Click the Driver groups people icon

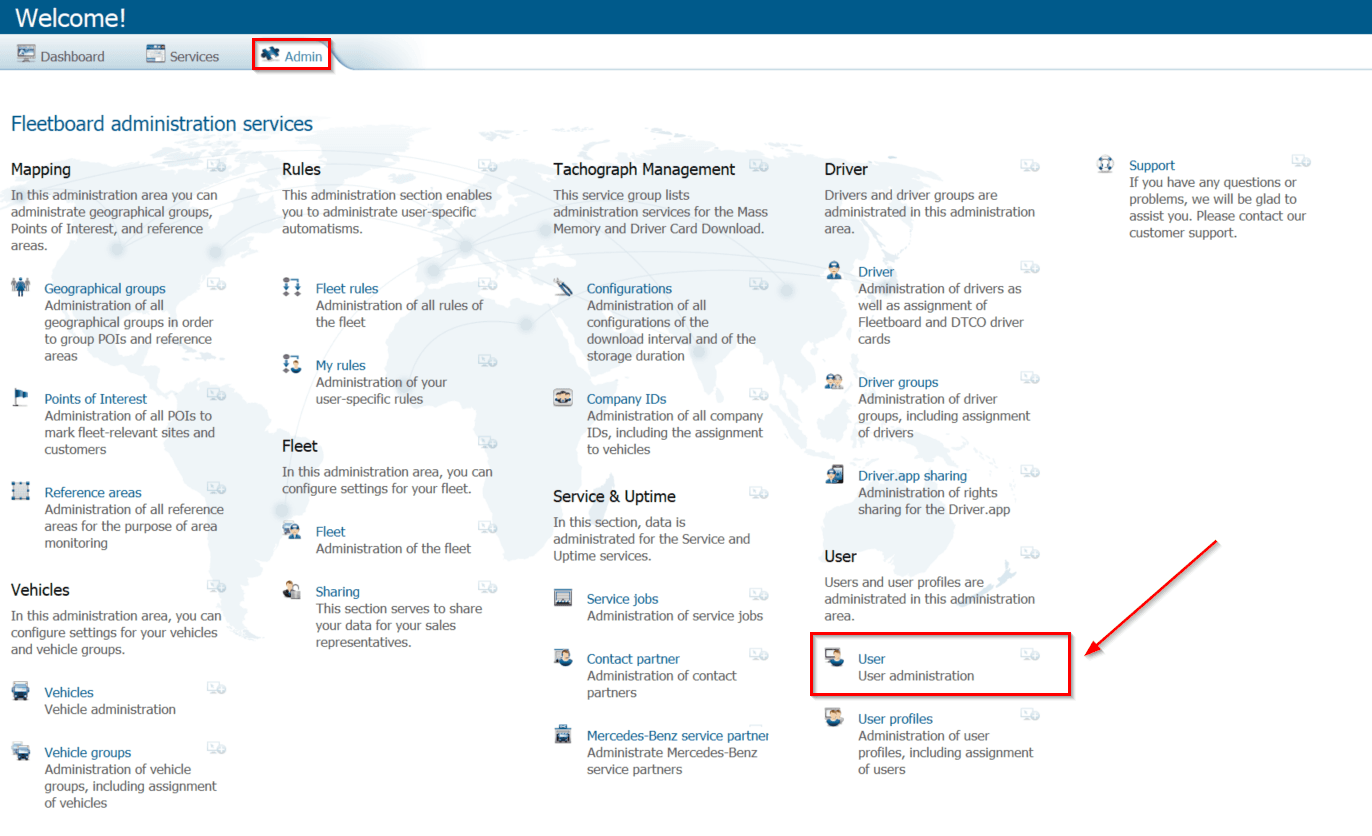coord(834,380)
